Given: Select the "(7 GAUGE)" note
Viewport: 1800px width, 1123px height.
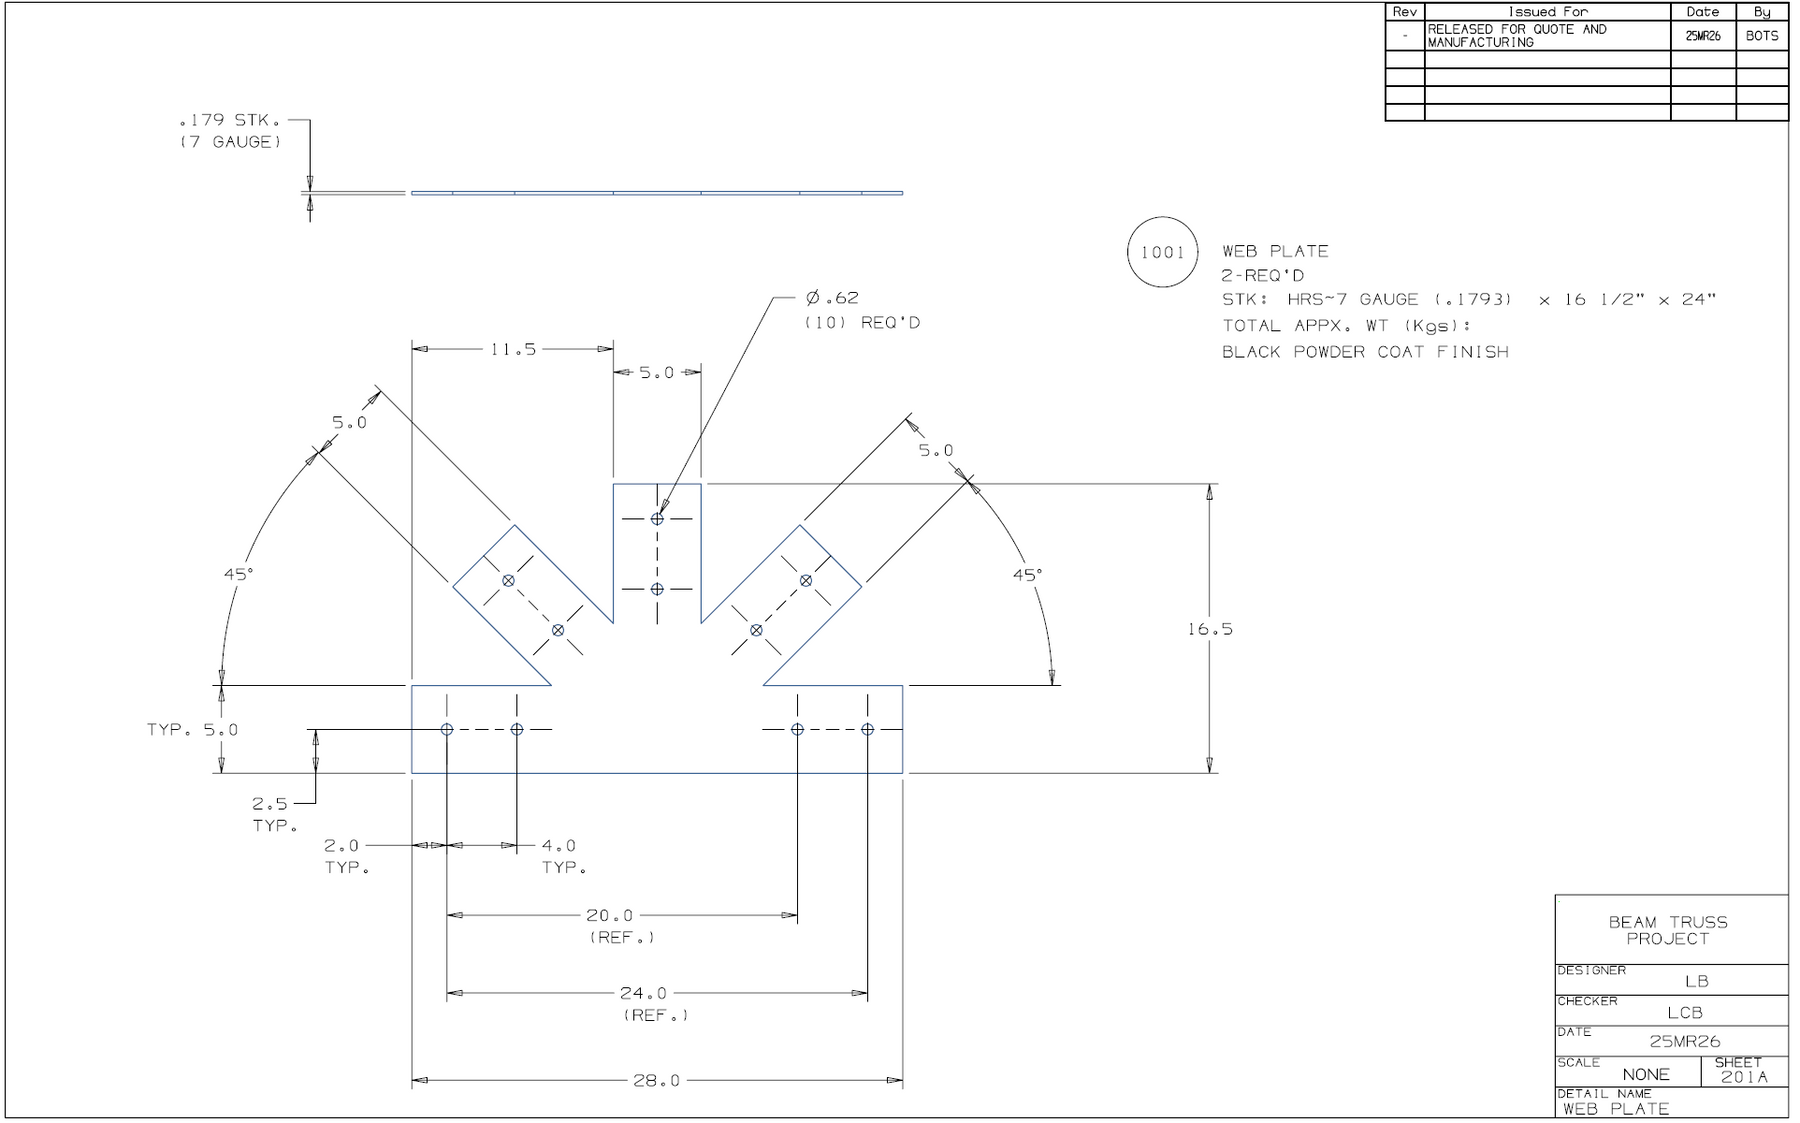Looking at the screenshot, I should pos(230,142).
